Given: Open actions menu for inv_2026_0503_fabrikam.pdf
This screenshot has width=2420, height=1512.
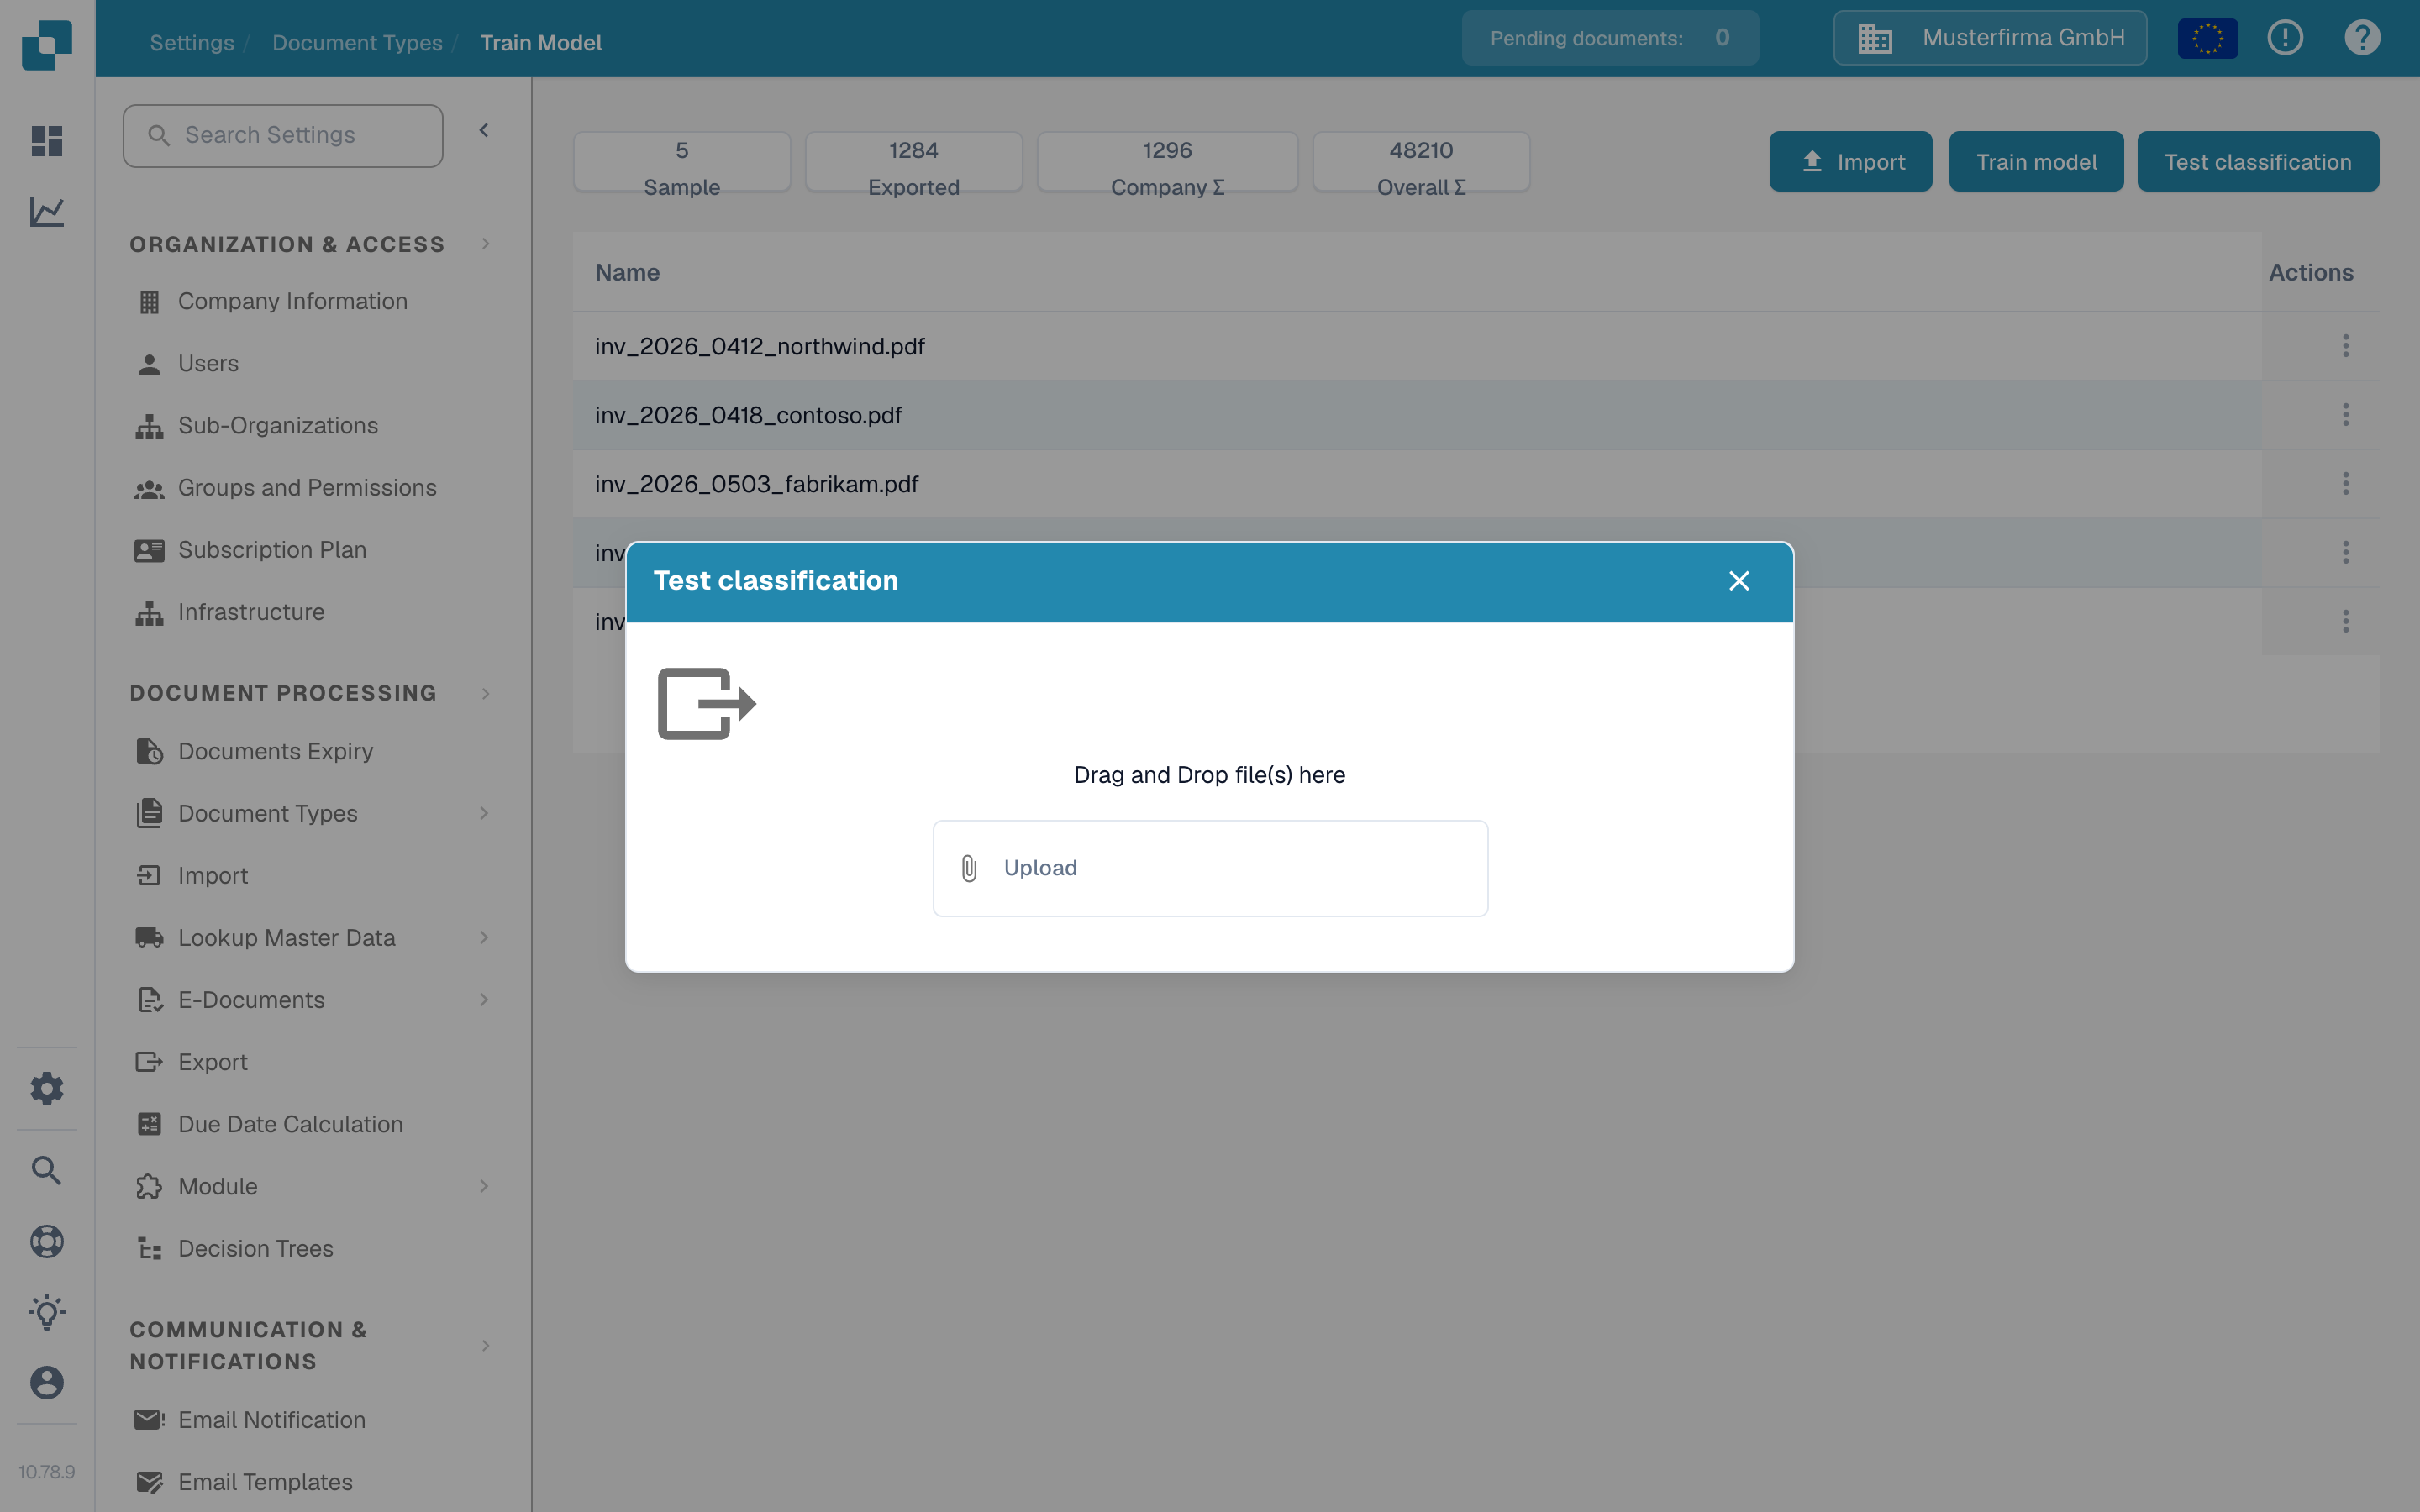Looking at the screenshot, I should tap(2345, 484).
